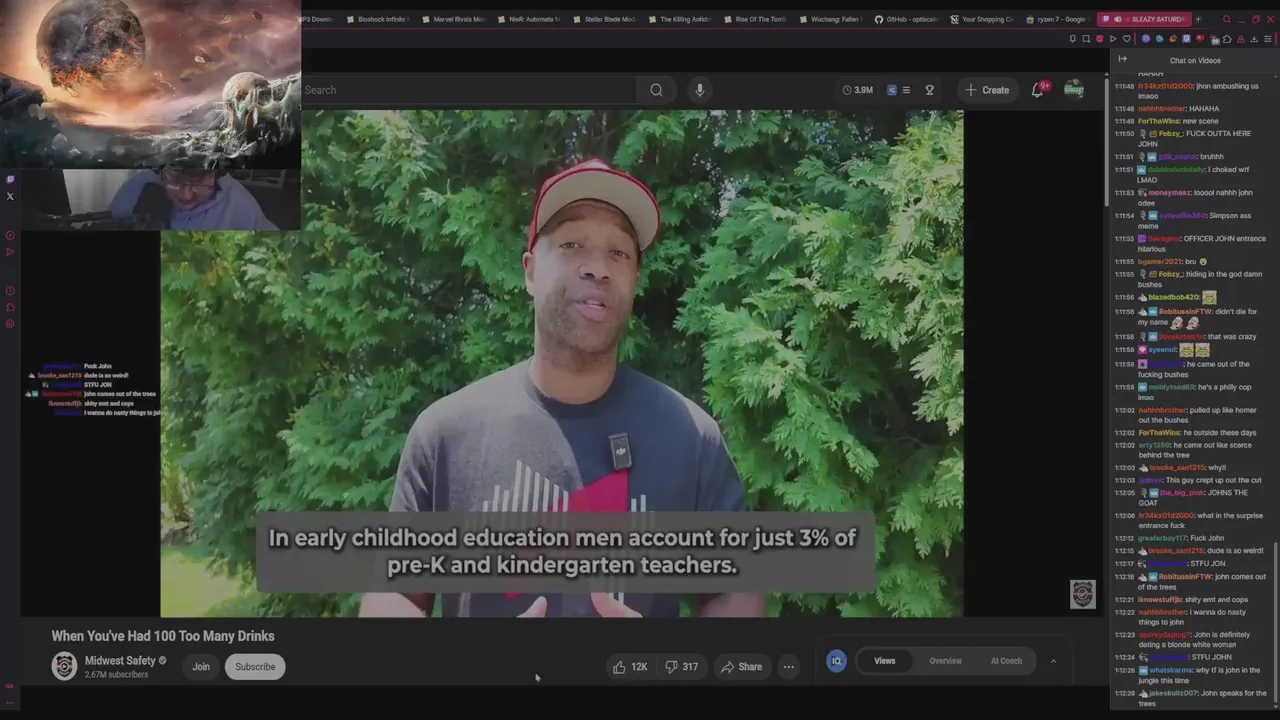Click the chat panel scrollbar

1276,624
